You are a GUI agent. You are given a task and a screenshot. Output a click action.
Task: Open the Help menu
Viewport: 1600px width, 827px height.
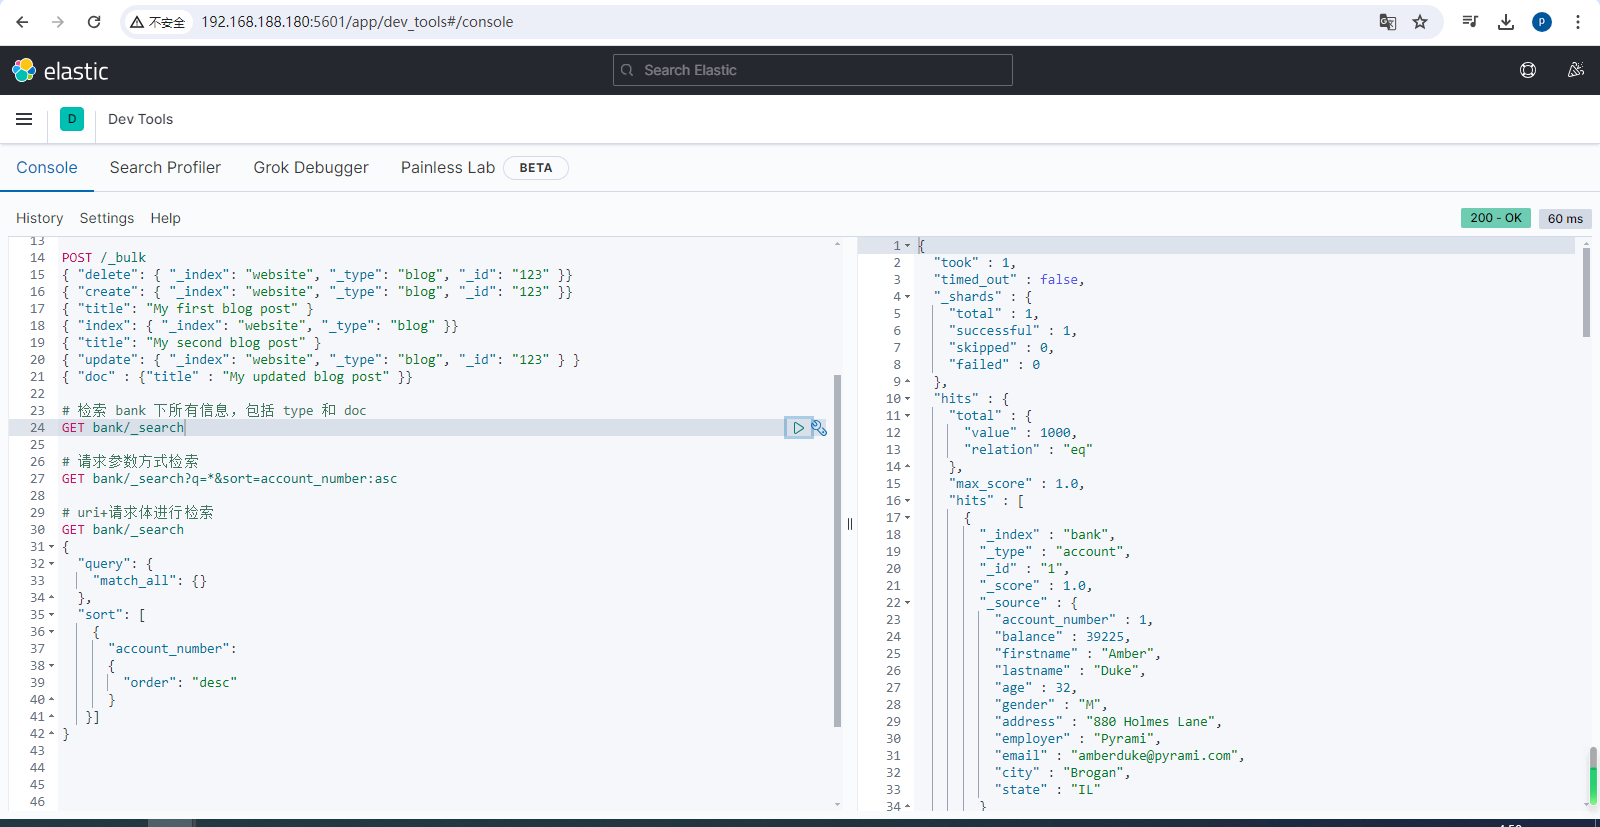coord(166,218)
